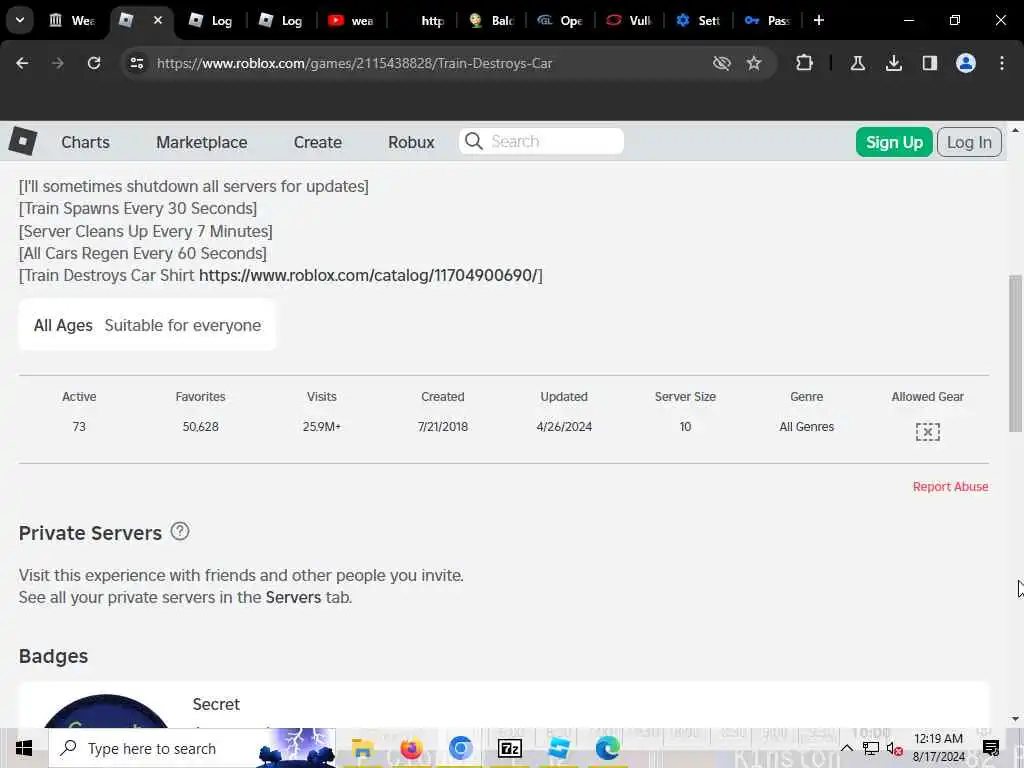Open a new tab with plus button
Viewport: 1024px width, 768px height.
[818, 20]
